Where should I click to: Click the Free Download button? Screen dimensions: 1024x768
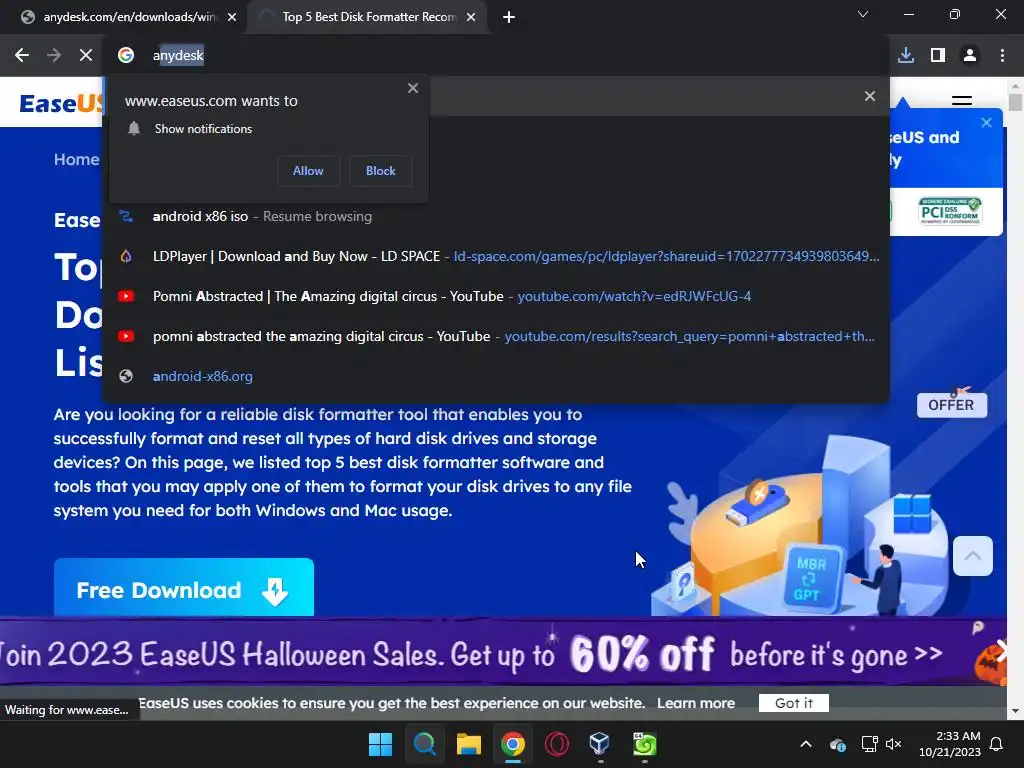[x=184, y=587]
